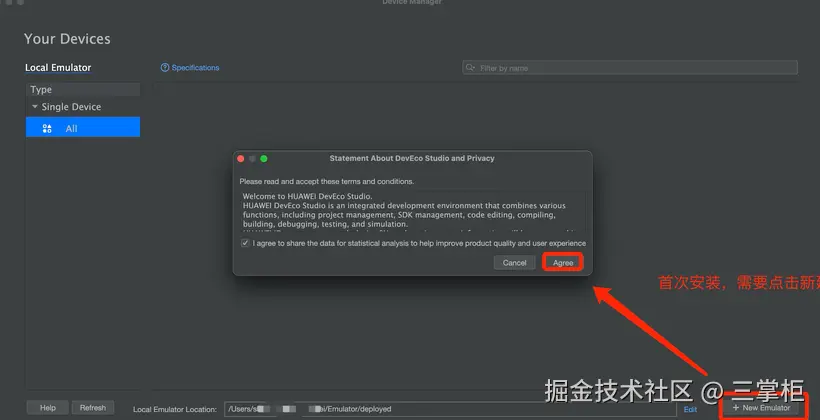The image size is (820, 420).
Task: Click the search magnifier icon in filter field
Action: [x=470, y=67]
